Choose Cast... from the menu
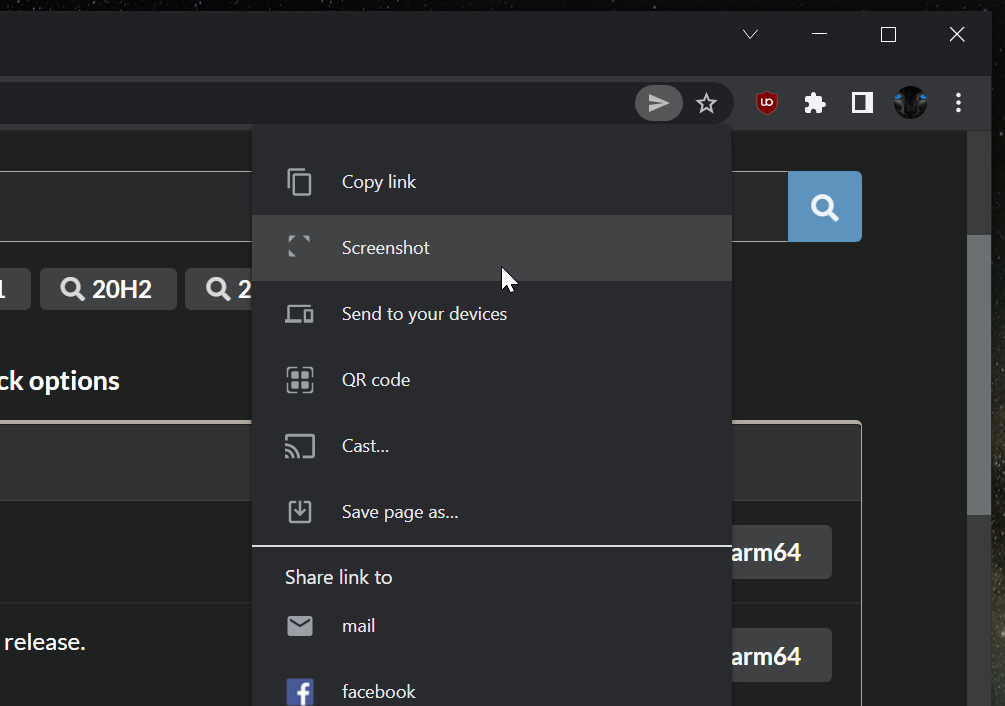The height and width of the screenshot is (706, 1005). tap(364, 446)
